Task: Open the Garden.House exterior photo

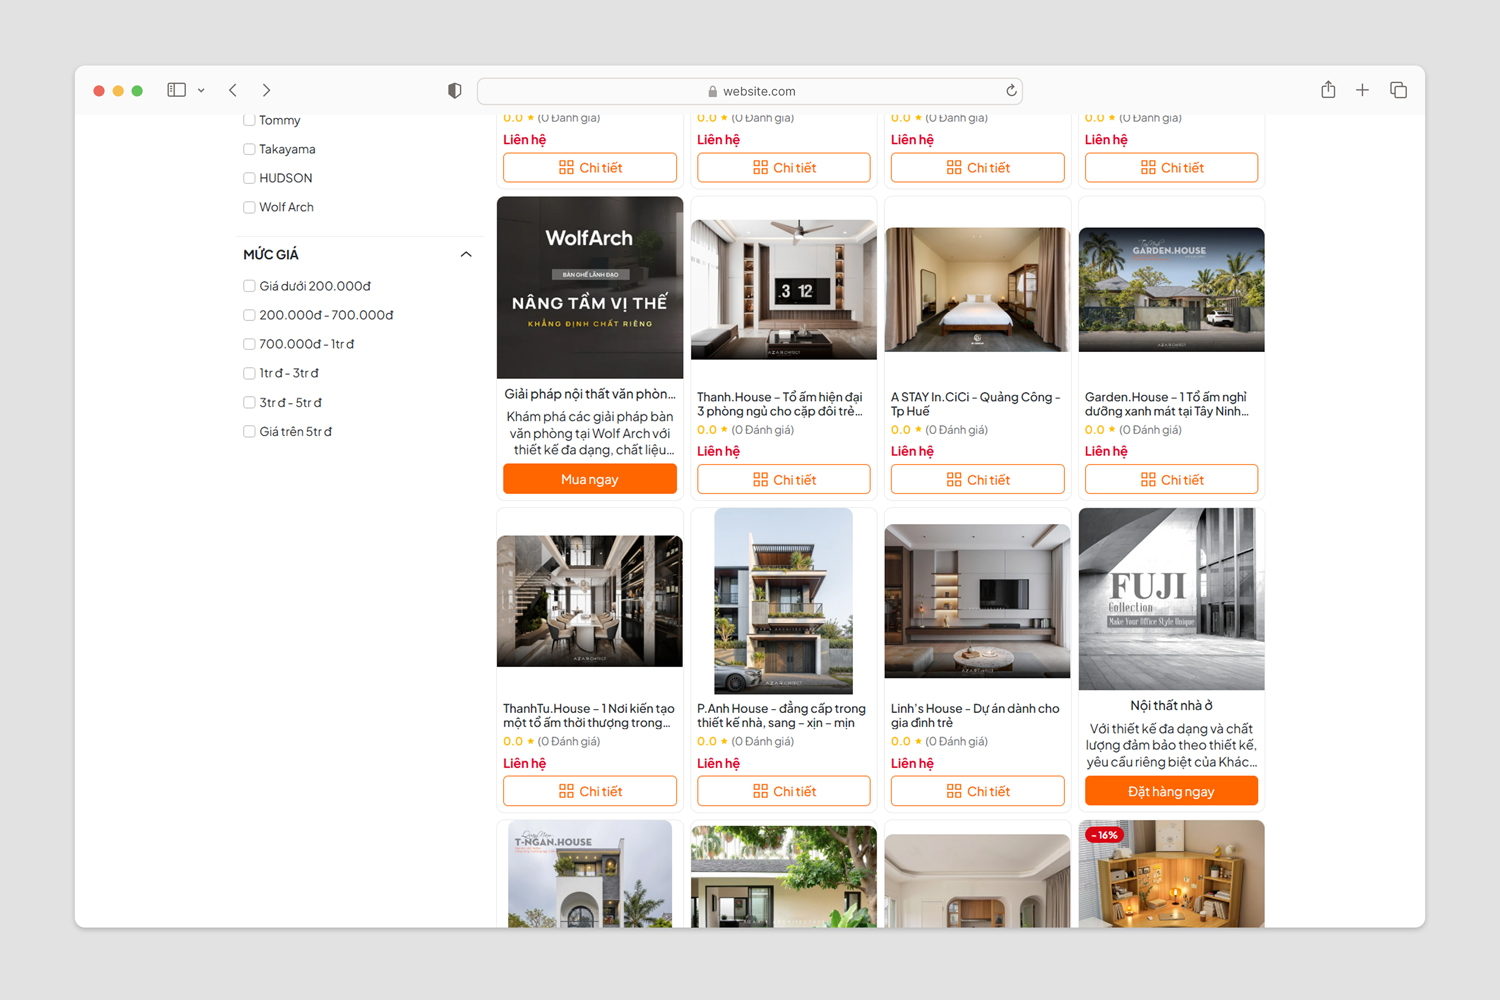Action: pyautogui.click(x=1171, y=289)
